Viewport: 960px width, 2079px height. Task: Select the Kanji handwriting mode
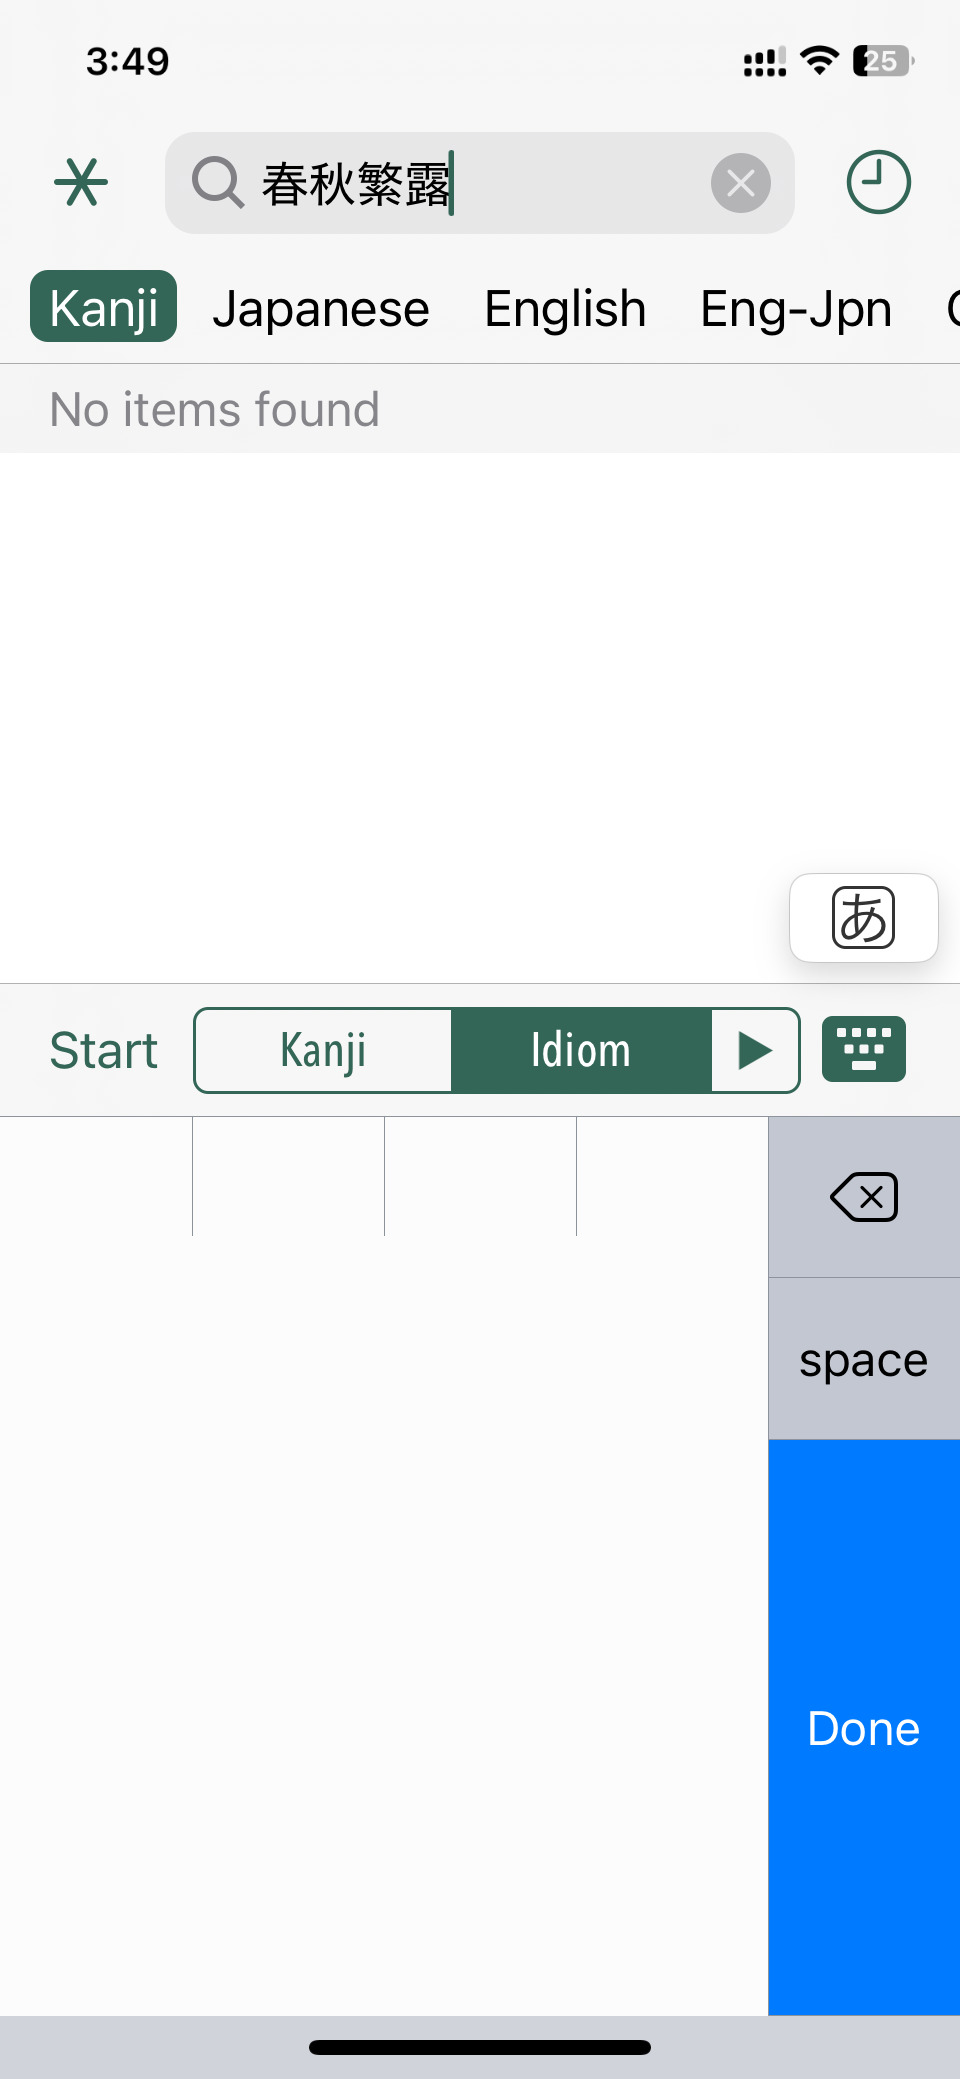(323, 1050)
